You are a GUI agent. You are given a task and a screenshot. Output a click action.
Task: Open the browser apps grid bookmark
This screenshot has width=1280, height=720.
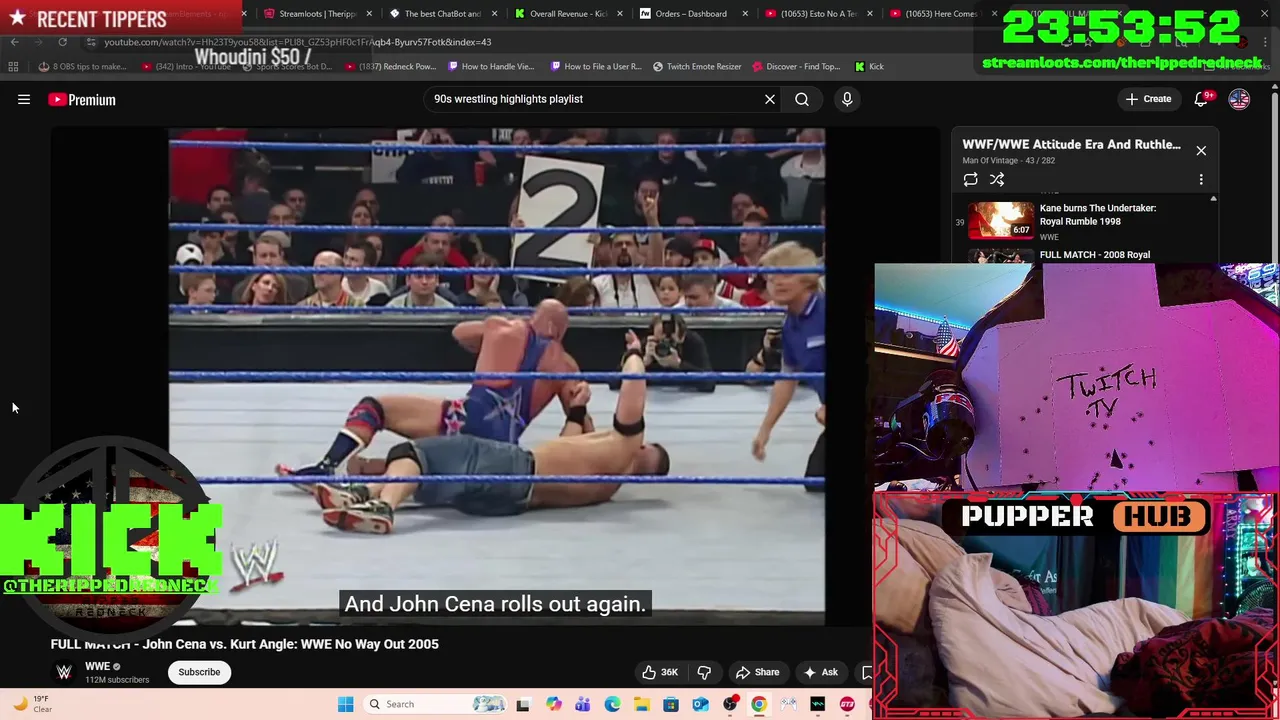(13, 66)
